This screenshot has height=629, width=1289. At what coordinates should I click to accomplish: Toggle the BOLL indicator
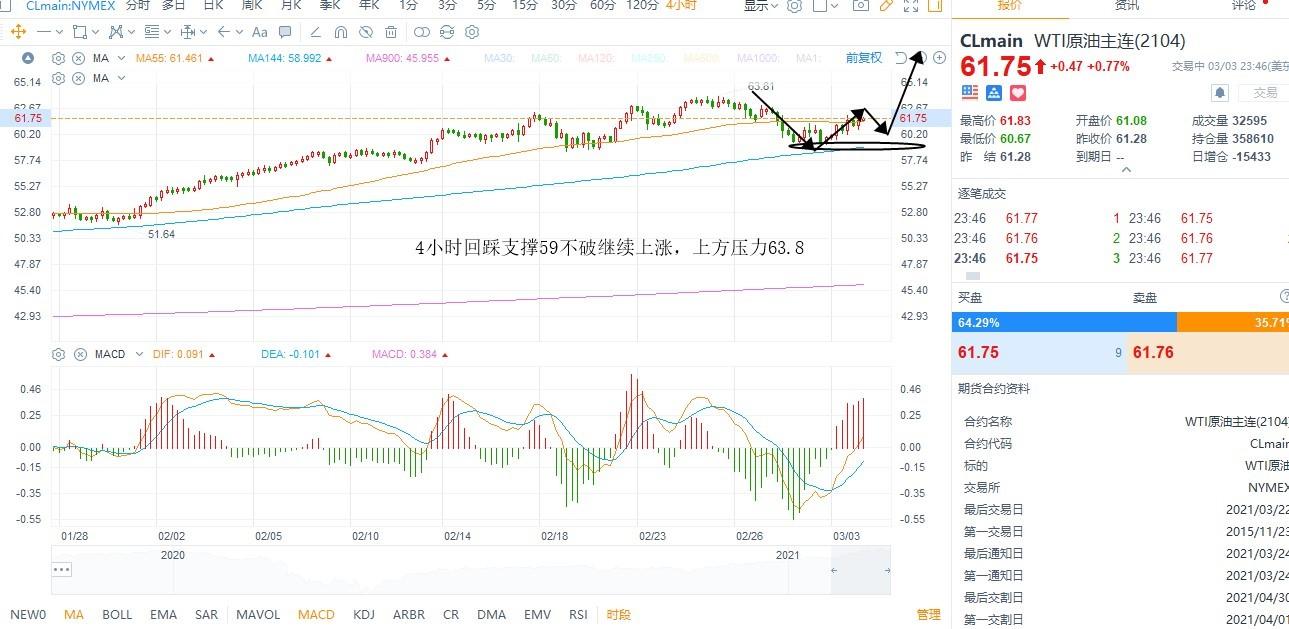click(x=117, y=614)
